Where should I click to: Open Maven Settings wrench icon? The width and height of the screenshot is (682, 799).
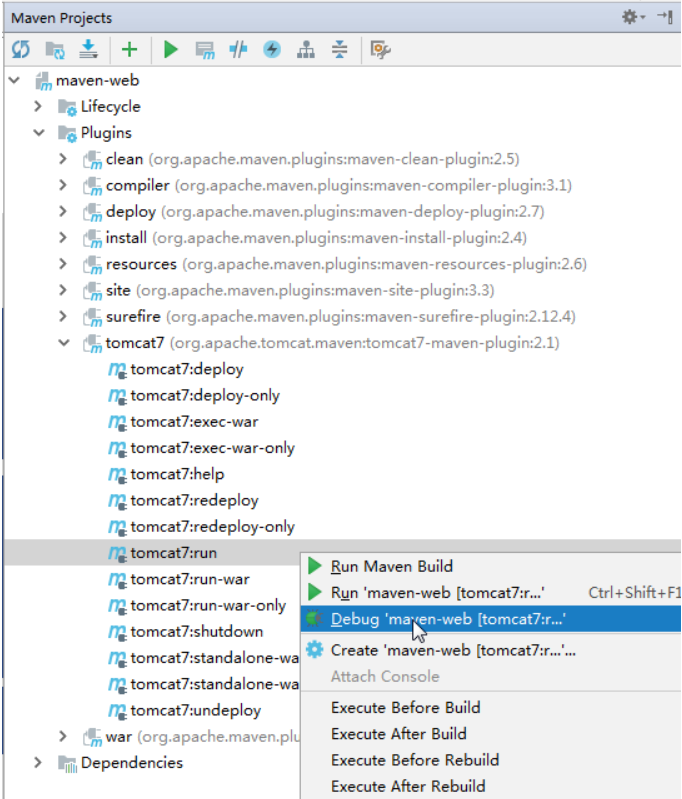point(380,50)
